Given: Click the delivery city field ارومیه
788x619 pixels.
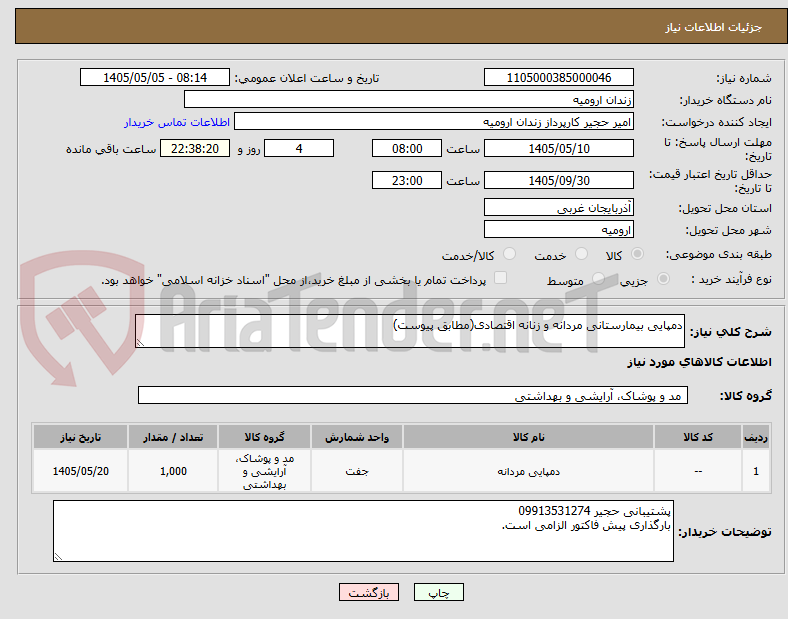Looking at the screenshot, I should pyautogui.click(x=559, y=229).
